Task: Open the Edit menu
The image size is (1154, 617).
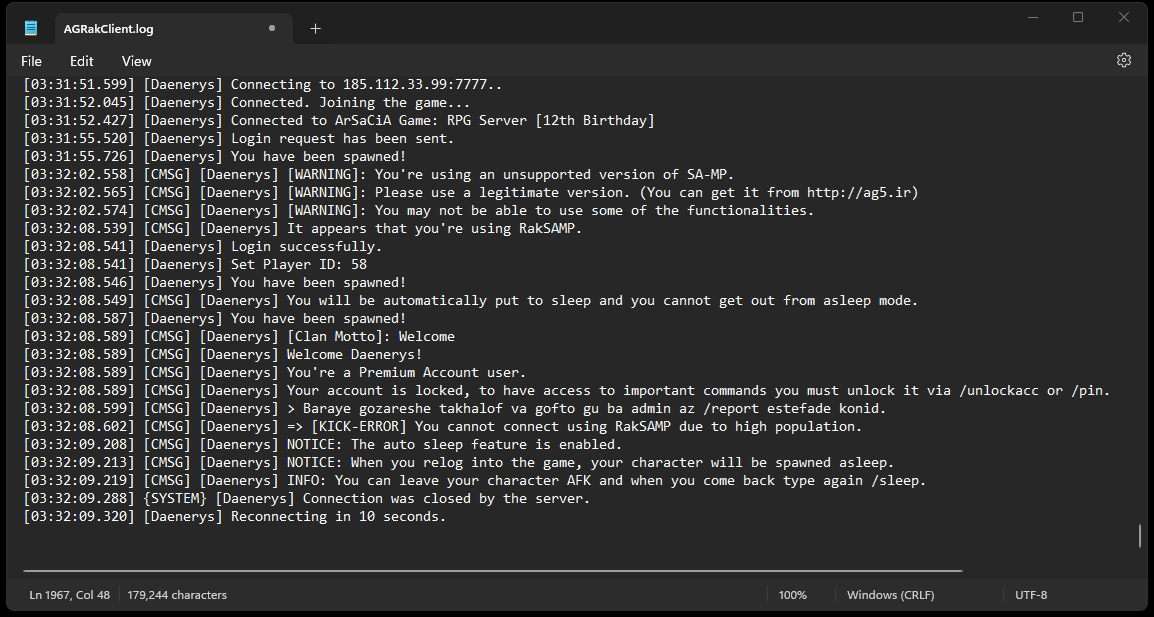Action: (x=81, y=61)
